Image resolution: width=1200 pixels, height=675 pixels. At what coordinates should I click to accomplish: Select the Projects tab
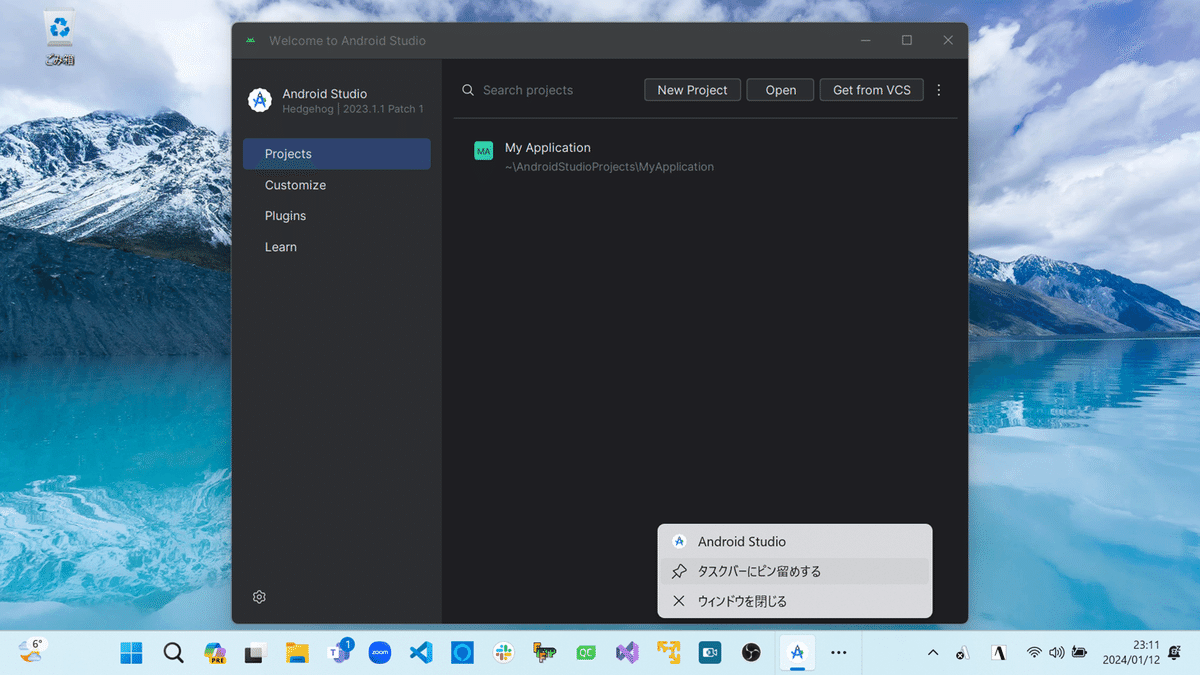(x=337, y=154)
